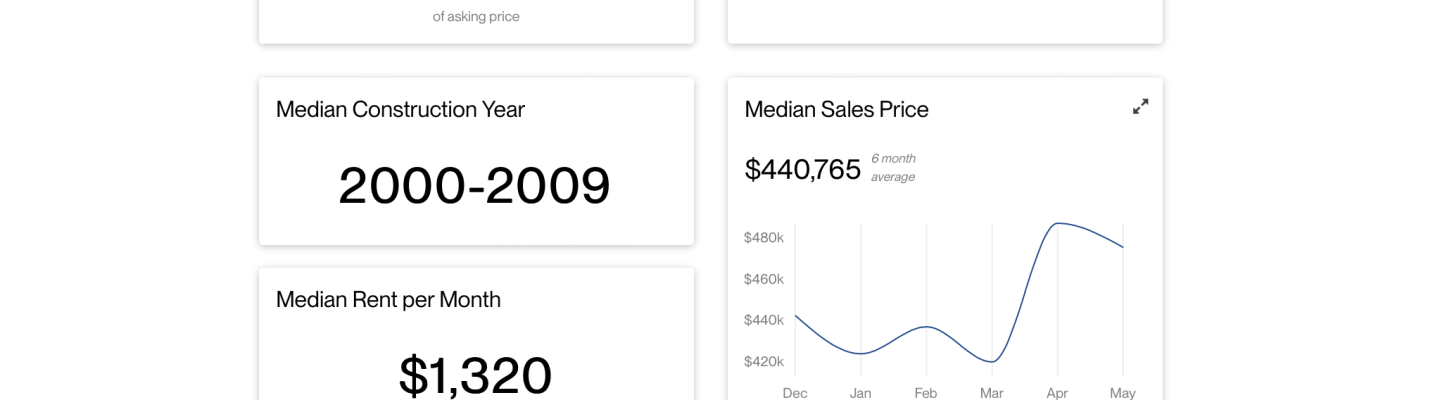Select the Jan month on chart axis
Image resolution: width=1440 pixels, height=400 pixels.
click(x=860, y=393)
